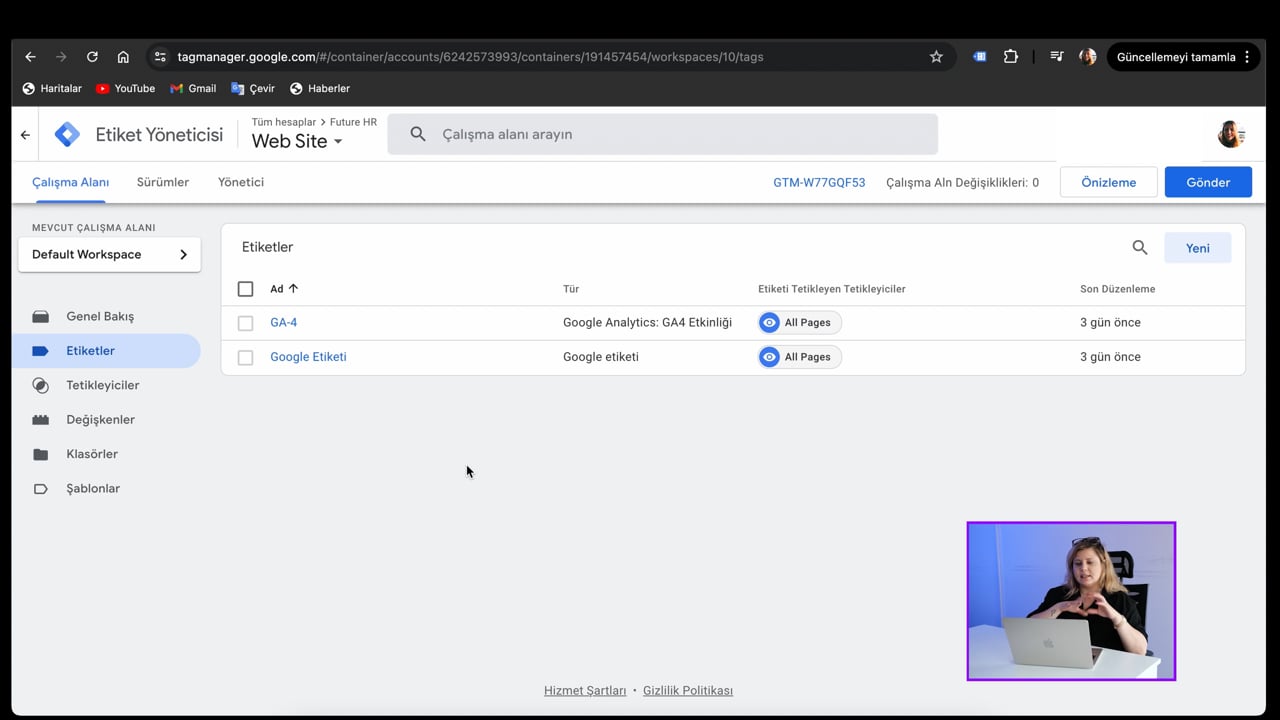Click the Yeni button to create a tag

pos(1198,248)
